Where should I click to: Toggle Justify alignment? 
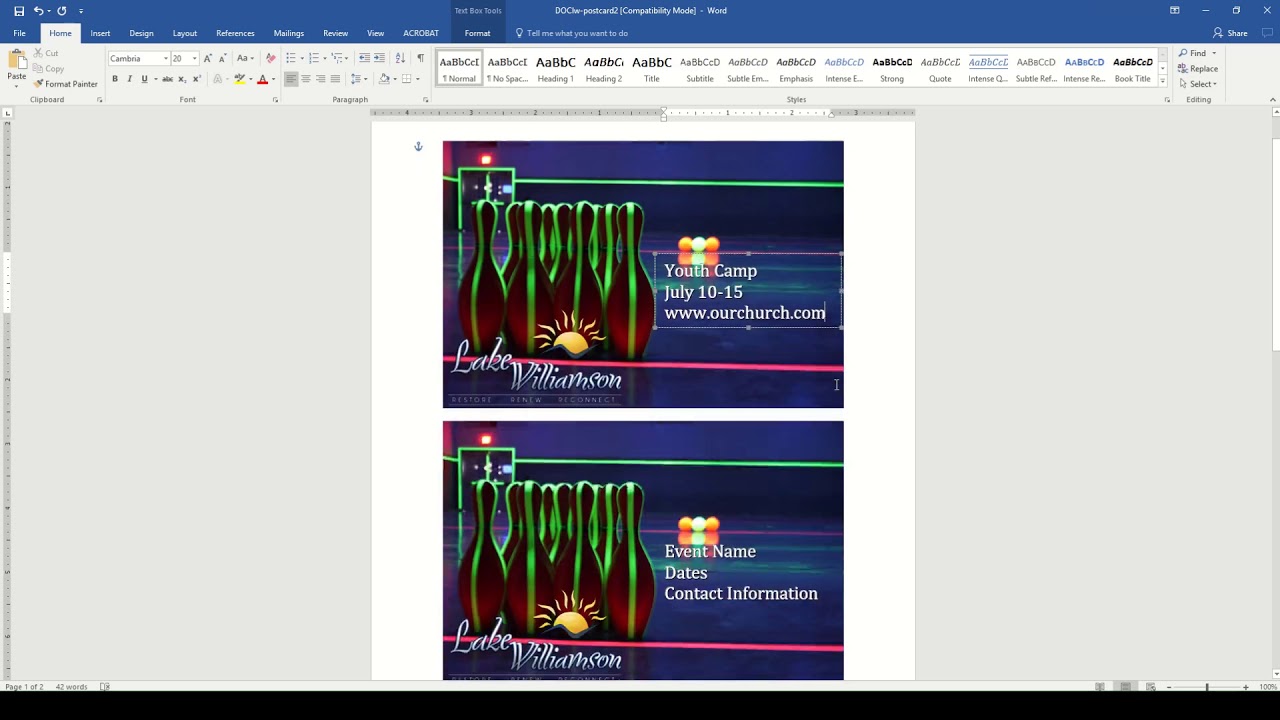[335, 79]
